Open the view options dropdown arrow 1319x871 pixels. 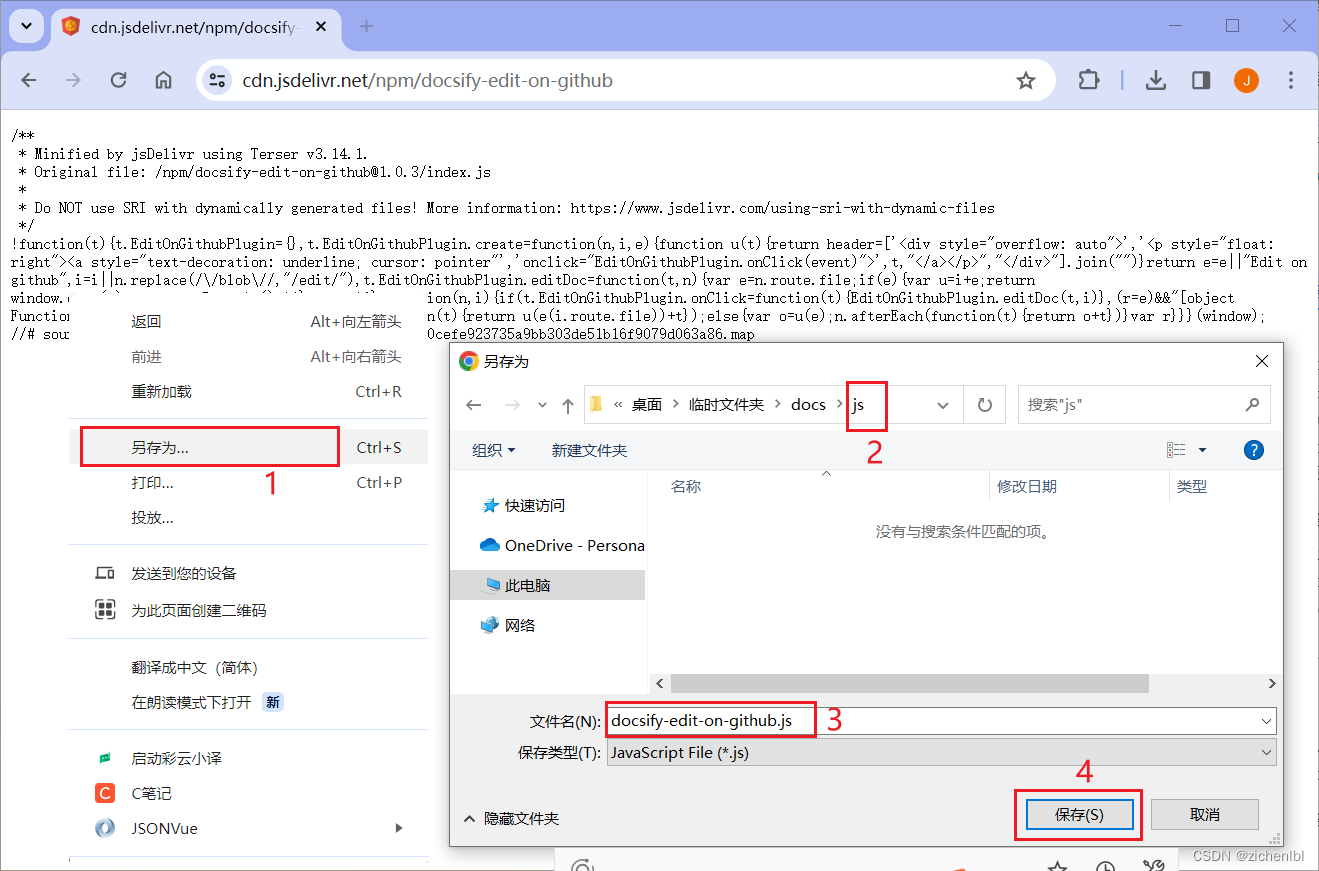1202,451
